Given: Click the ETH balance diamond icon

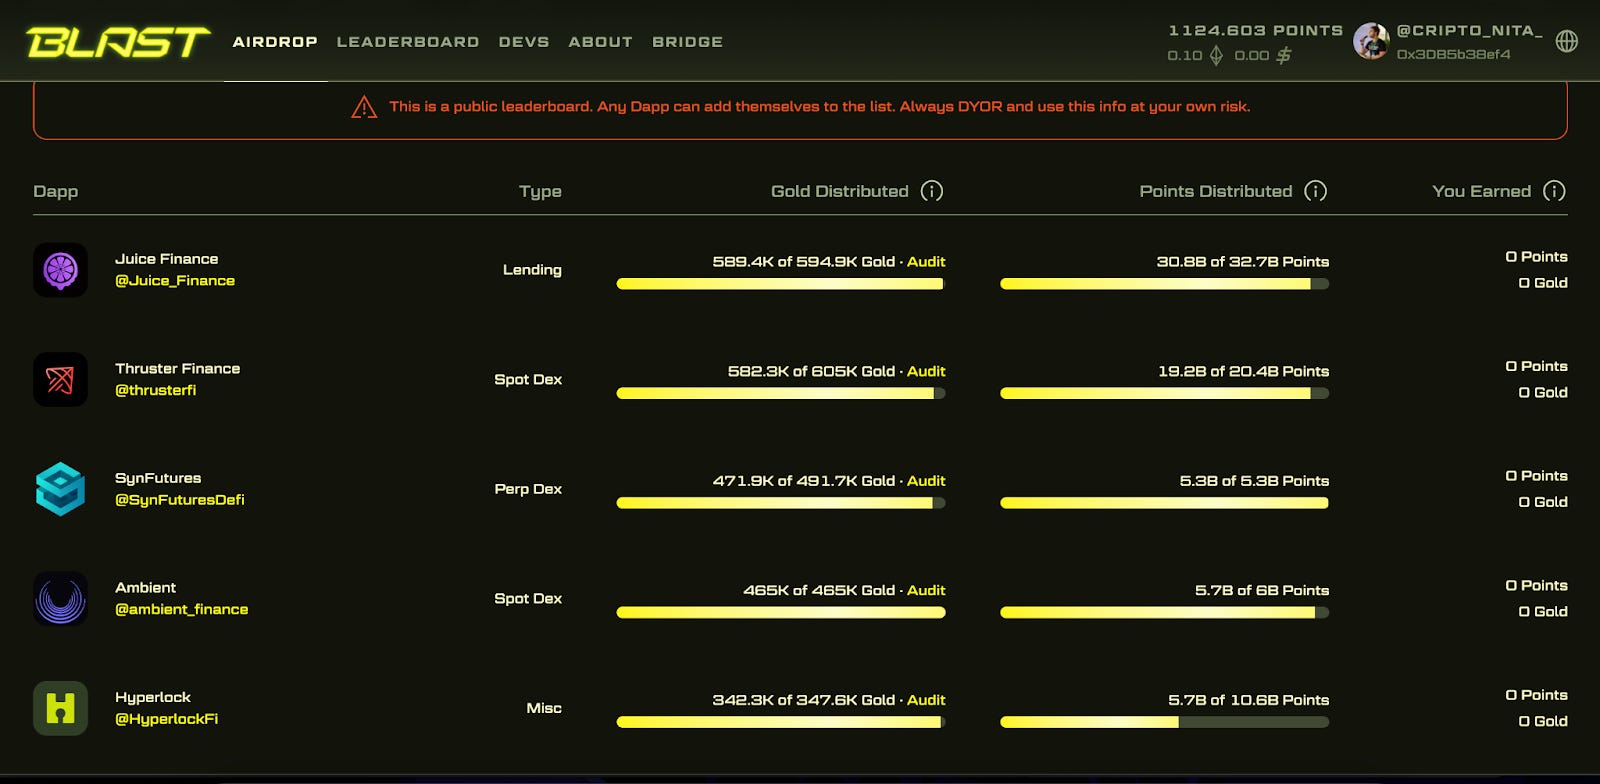Looking at the screenshot, I should 1216,55.
